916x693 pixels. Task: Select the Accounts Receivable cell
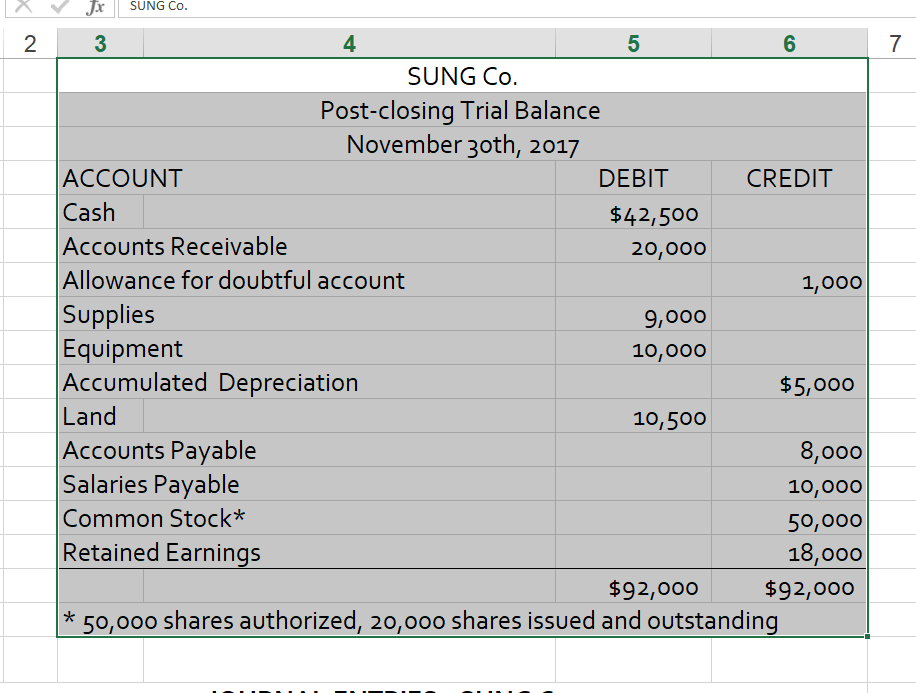tap(307, 245)
